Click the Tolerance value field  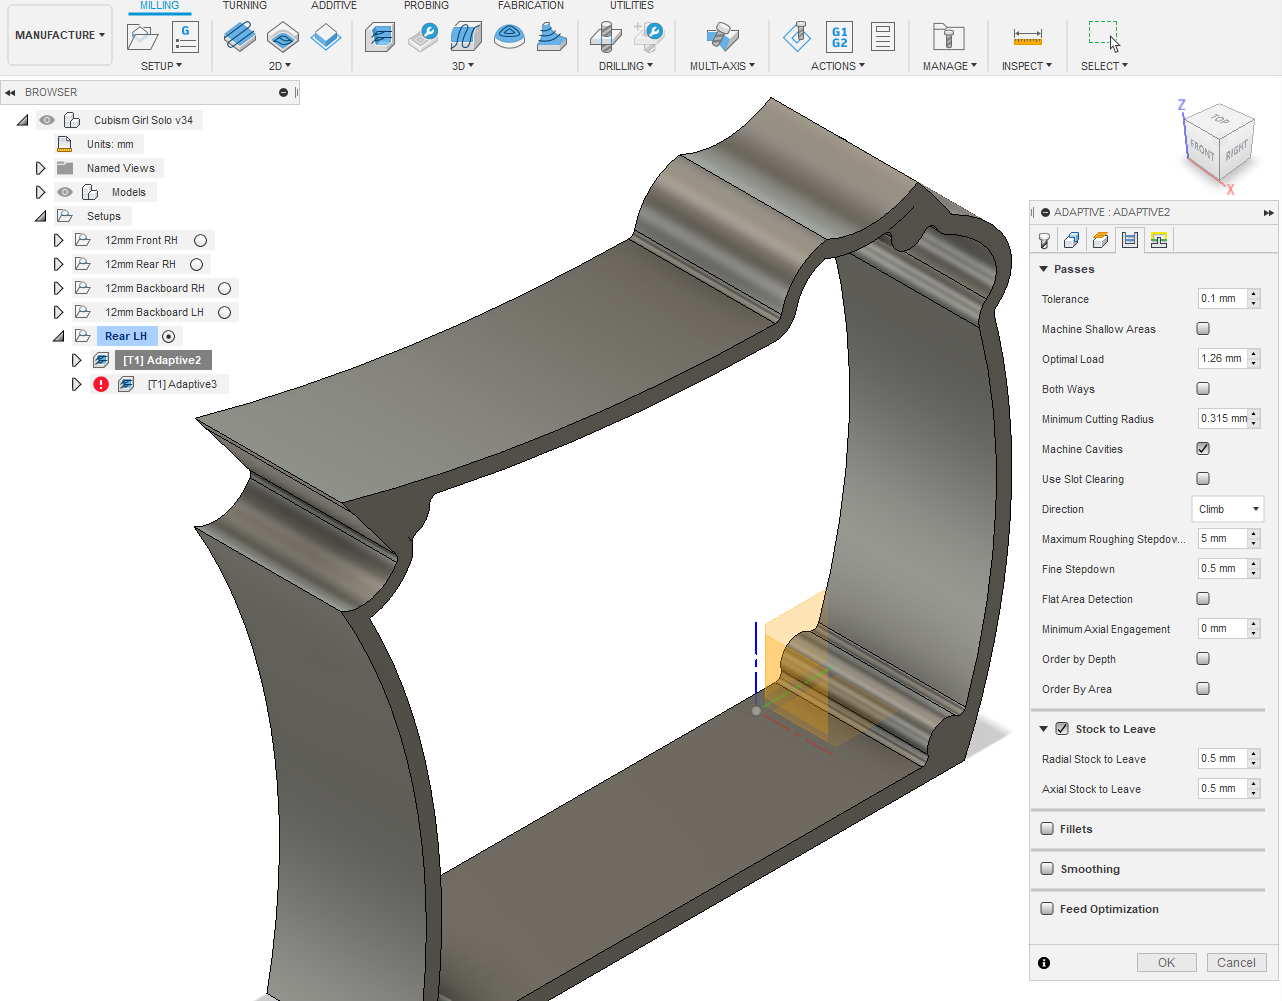click(x=1222, y=298)
